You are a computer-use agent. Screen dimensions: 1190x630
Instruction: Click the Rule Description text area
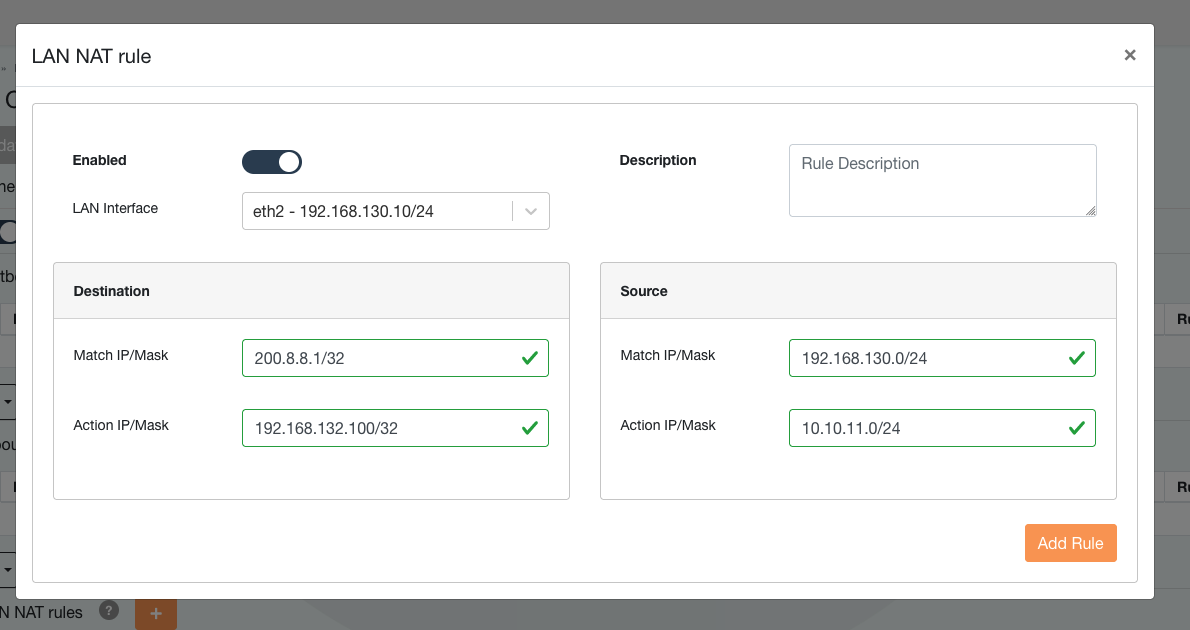click(942, 180)
